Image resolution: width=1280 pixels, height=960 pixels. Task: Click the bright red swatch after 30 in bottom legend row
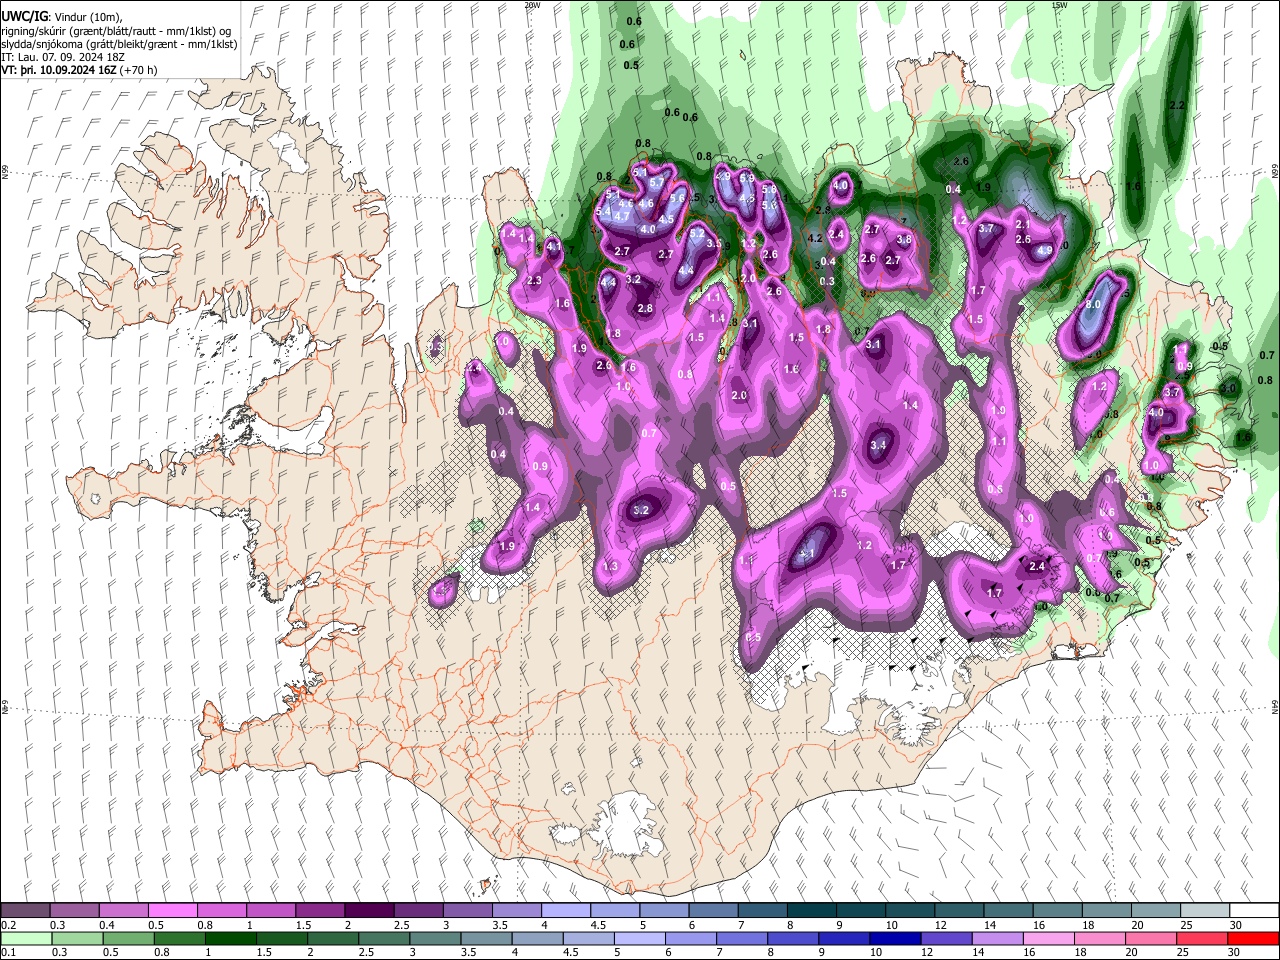[1253, 939]
